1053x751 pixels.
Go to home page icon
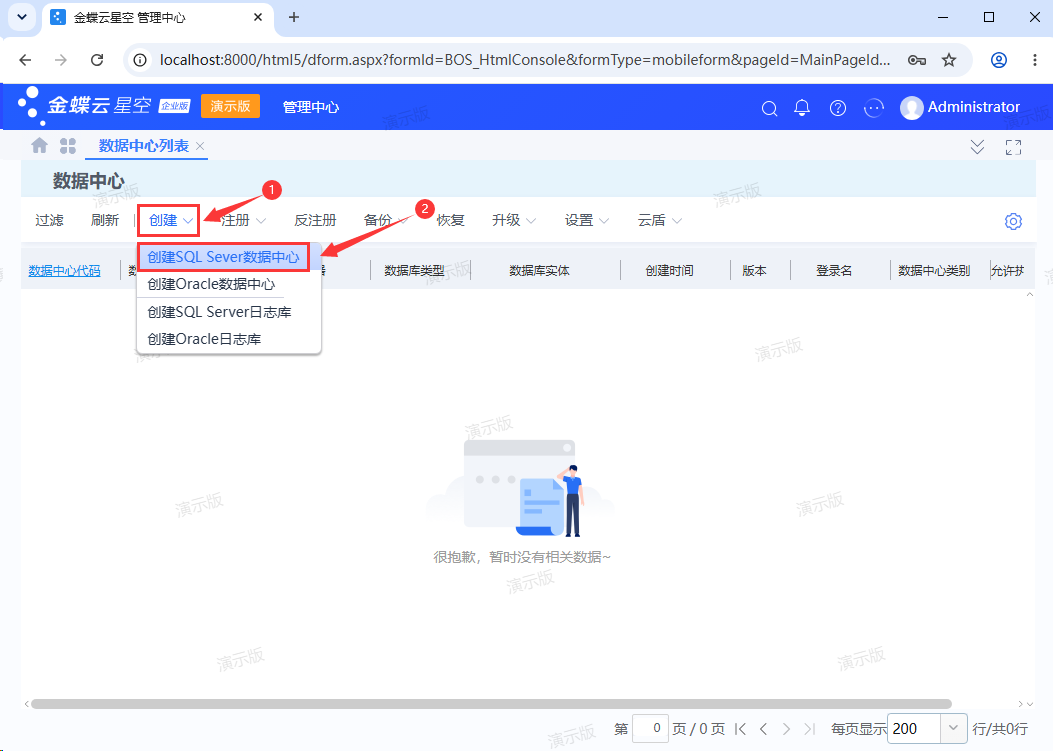40,145
